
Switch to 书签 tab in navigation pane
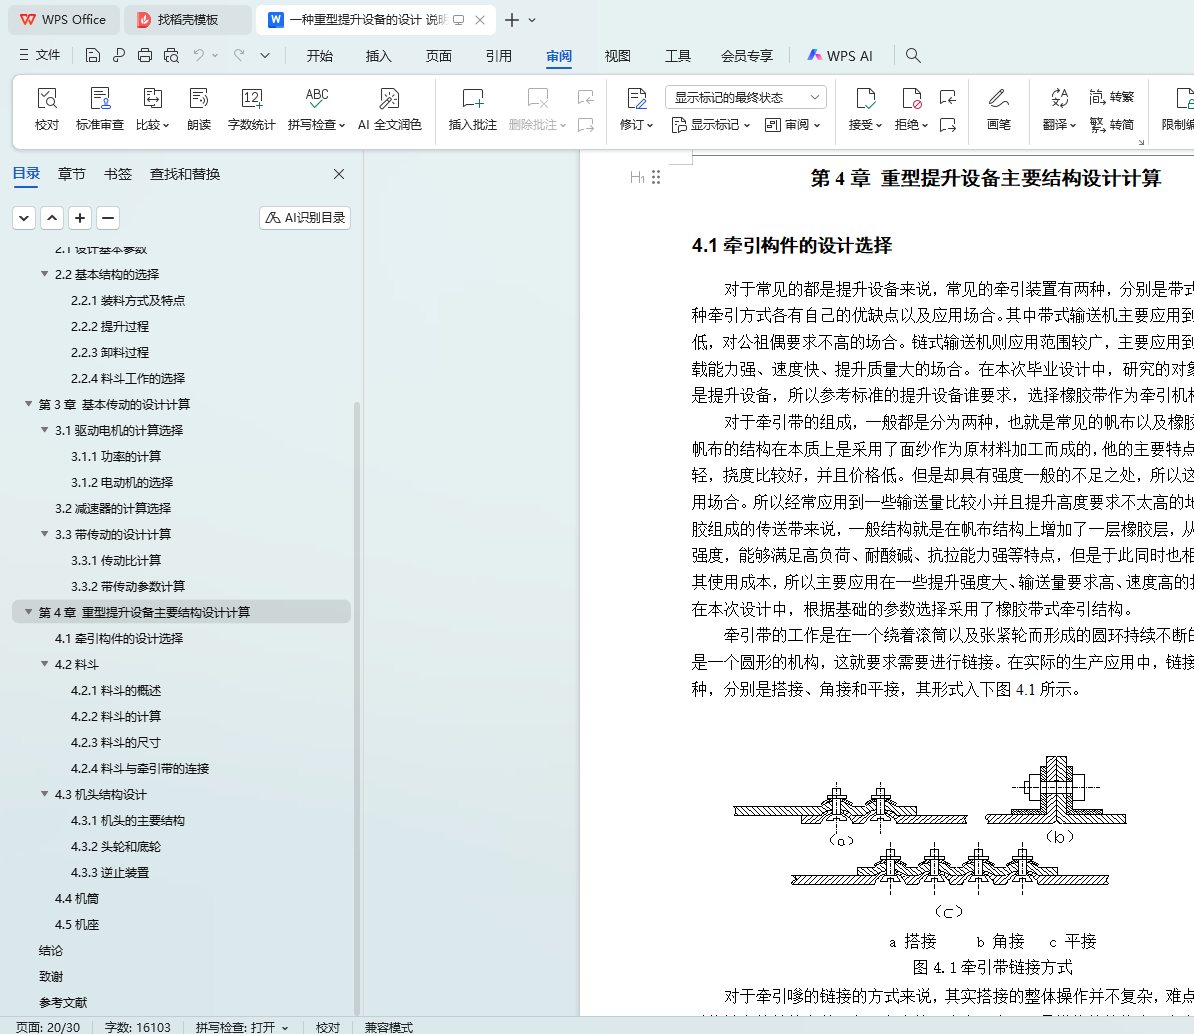click(118, 174)
